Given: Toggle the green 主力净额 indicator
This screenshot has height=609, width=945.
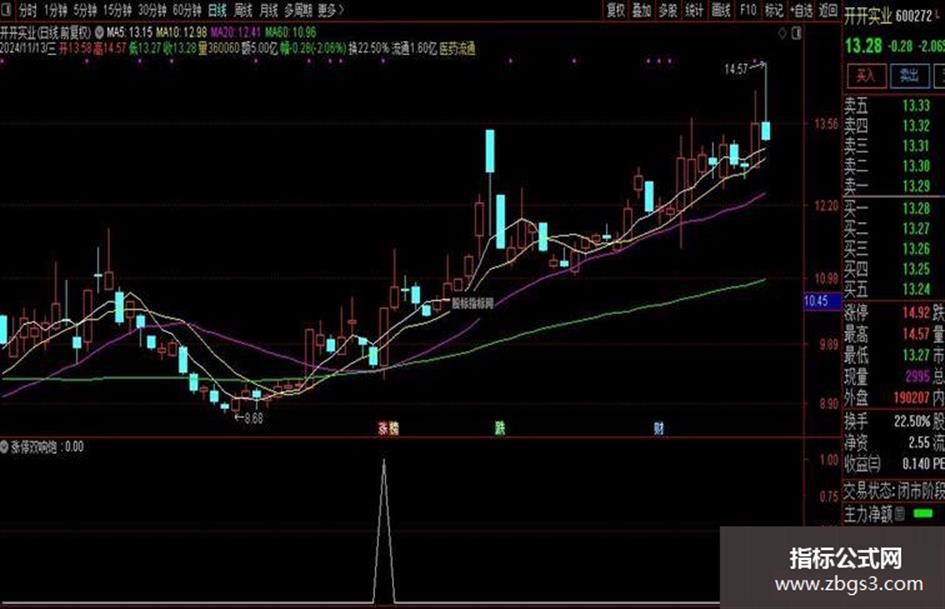Looking at the screenshot, I should click(x=924, y=514).
